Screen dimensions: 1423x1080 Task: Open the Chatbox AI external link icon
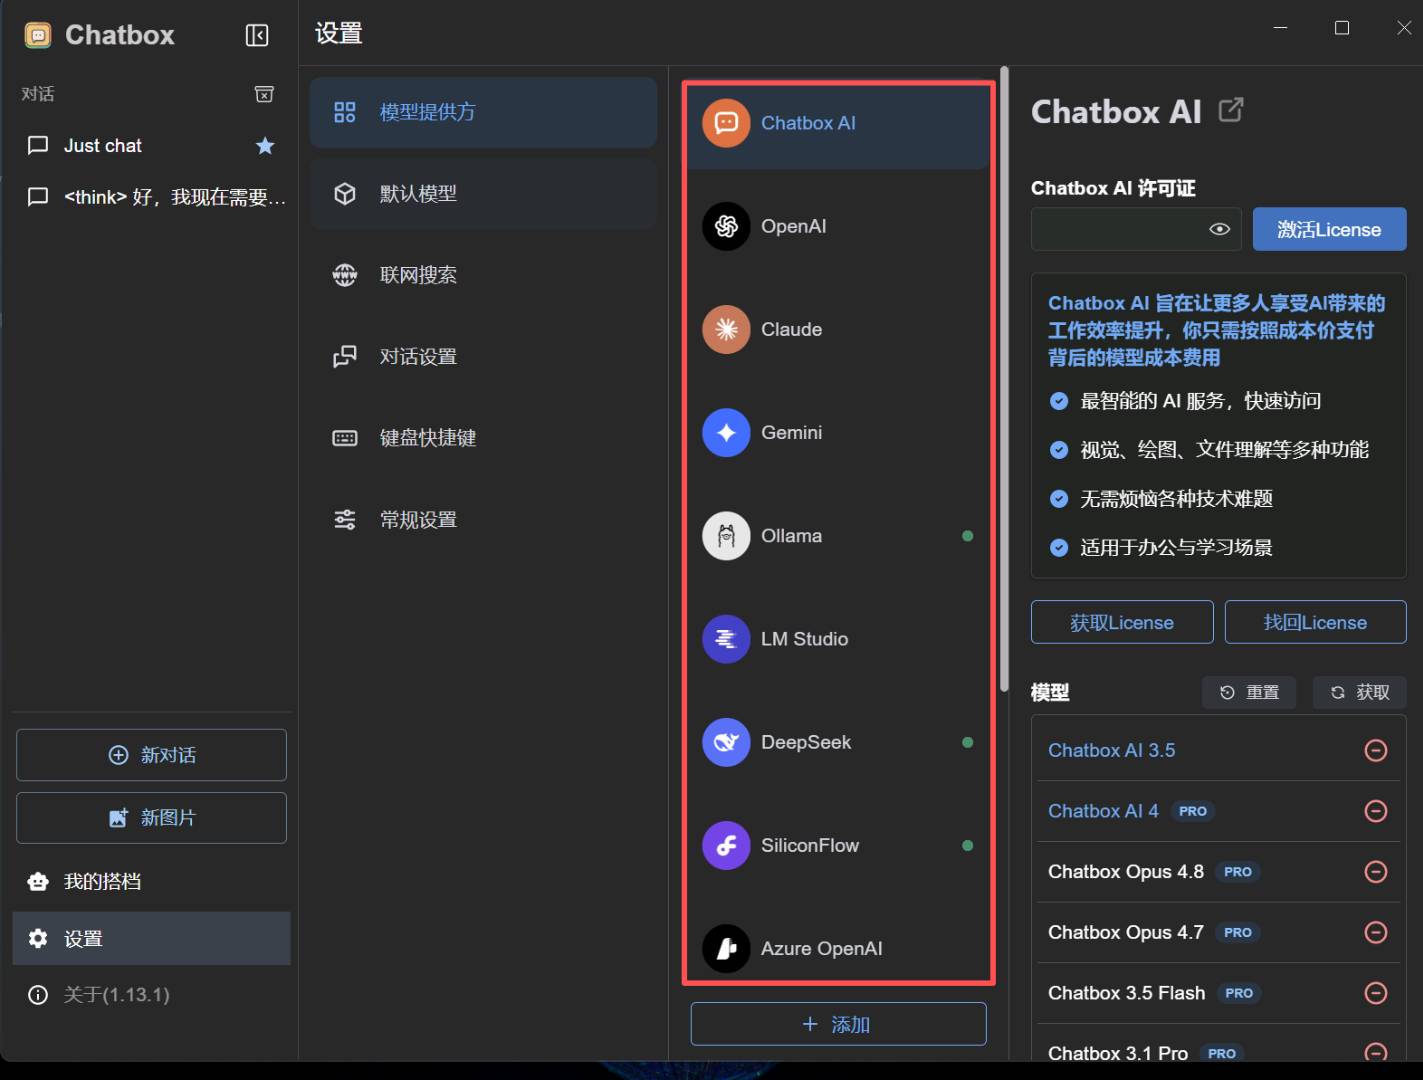1231,110
